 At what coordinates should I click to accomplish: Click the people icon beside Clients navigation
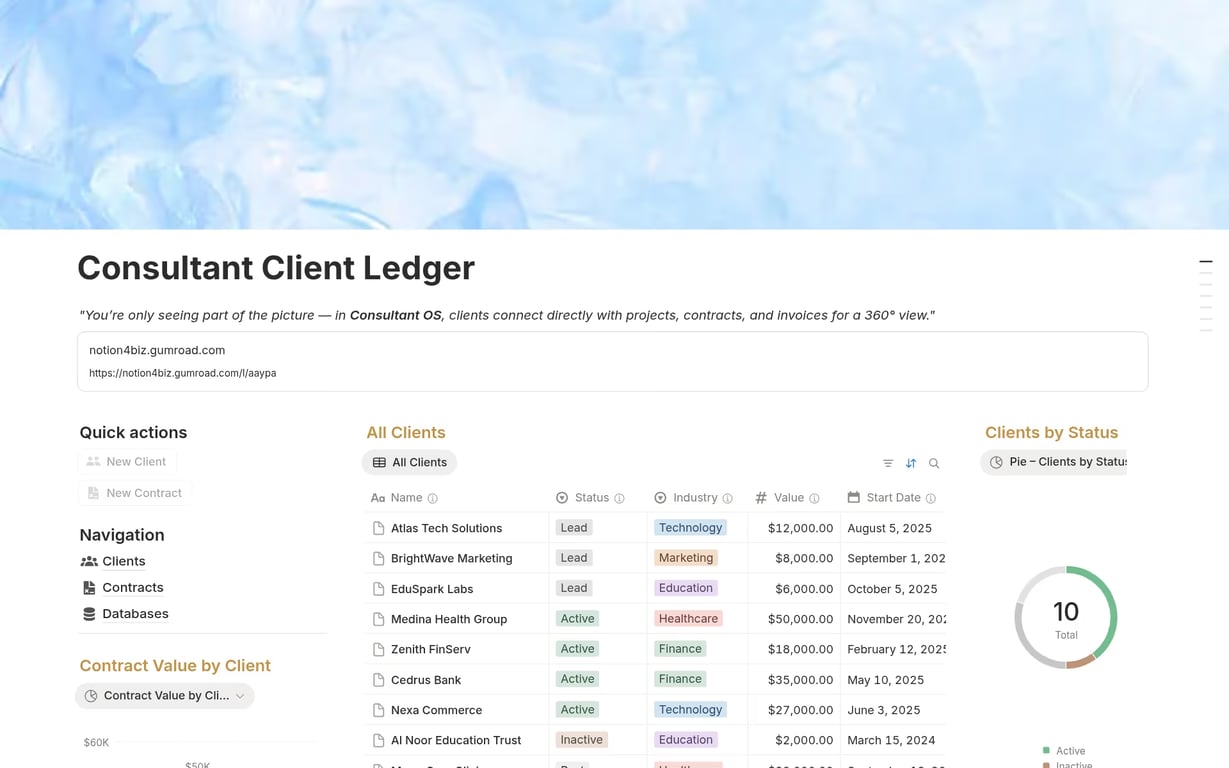(89, 561)
